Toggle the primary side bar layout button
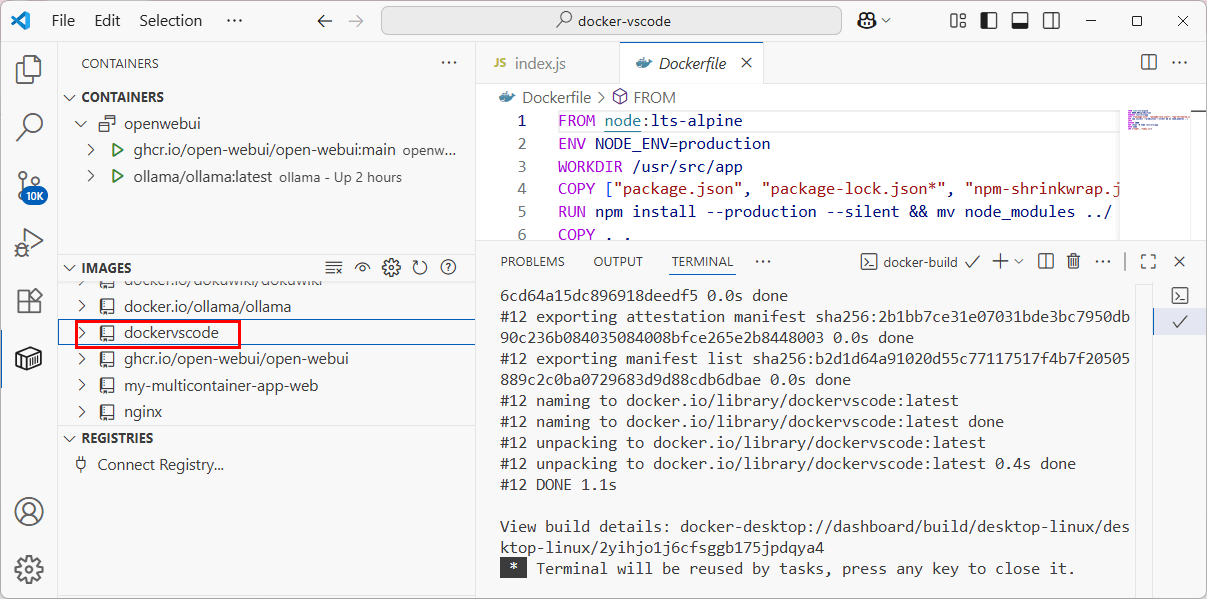Image resolution: width=1207 pixels, height=599 pixels. (988, 21)
